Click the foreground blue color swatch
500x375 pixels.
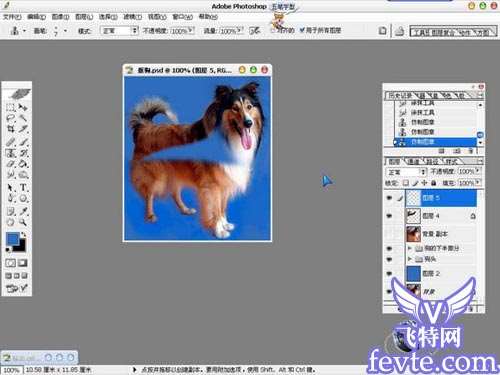click(x=13, y=239)
